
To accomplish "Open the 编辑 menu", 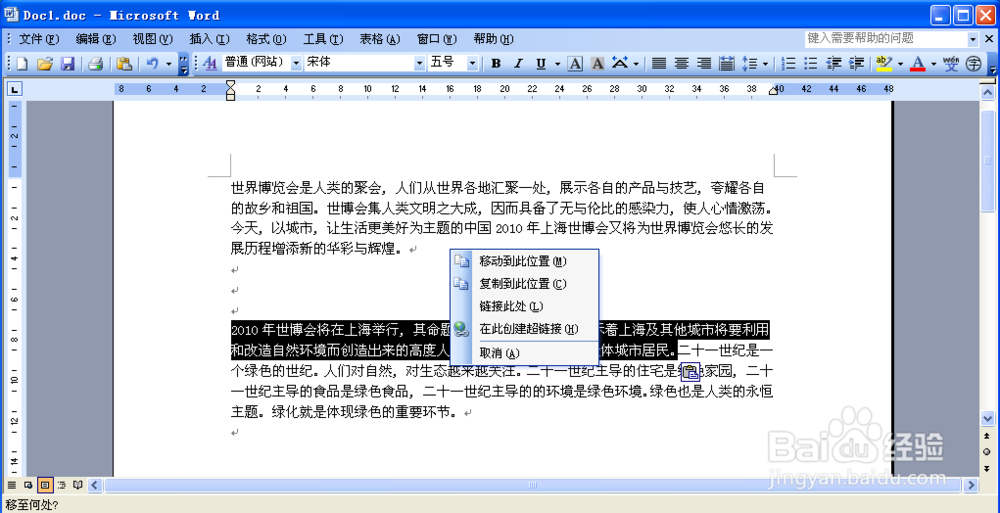I will pyautogui.click(x=96, y=39).
